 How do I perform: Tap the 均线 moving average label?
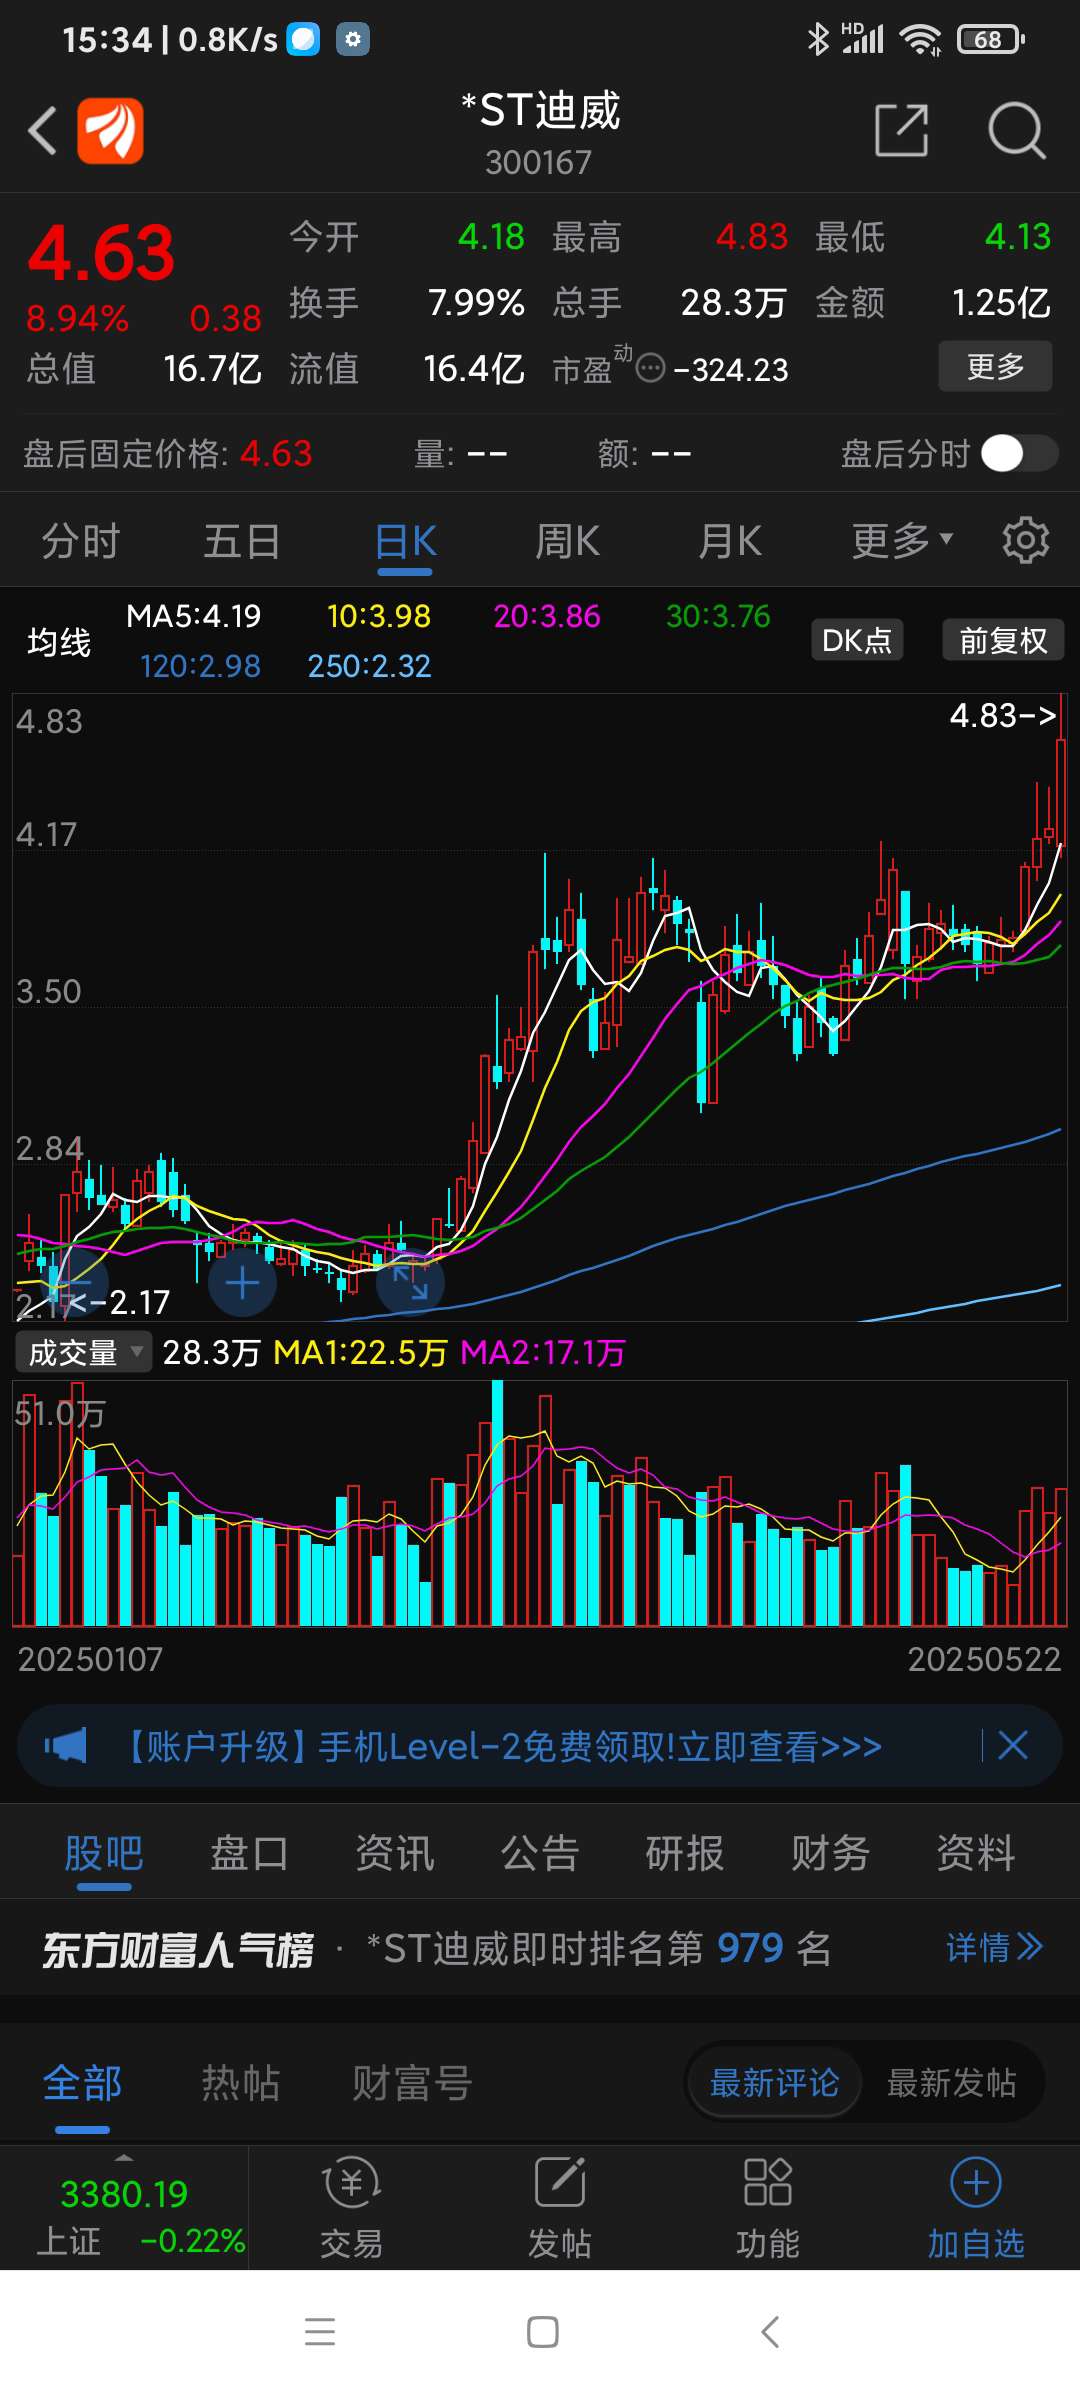point(59,641)
